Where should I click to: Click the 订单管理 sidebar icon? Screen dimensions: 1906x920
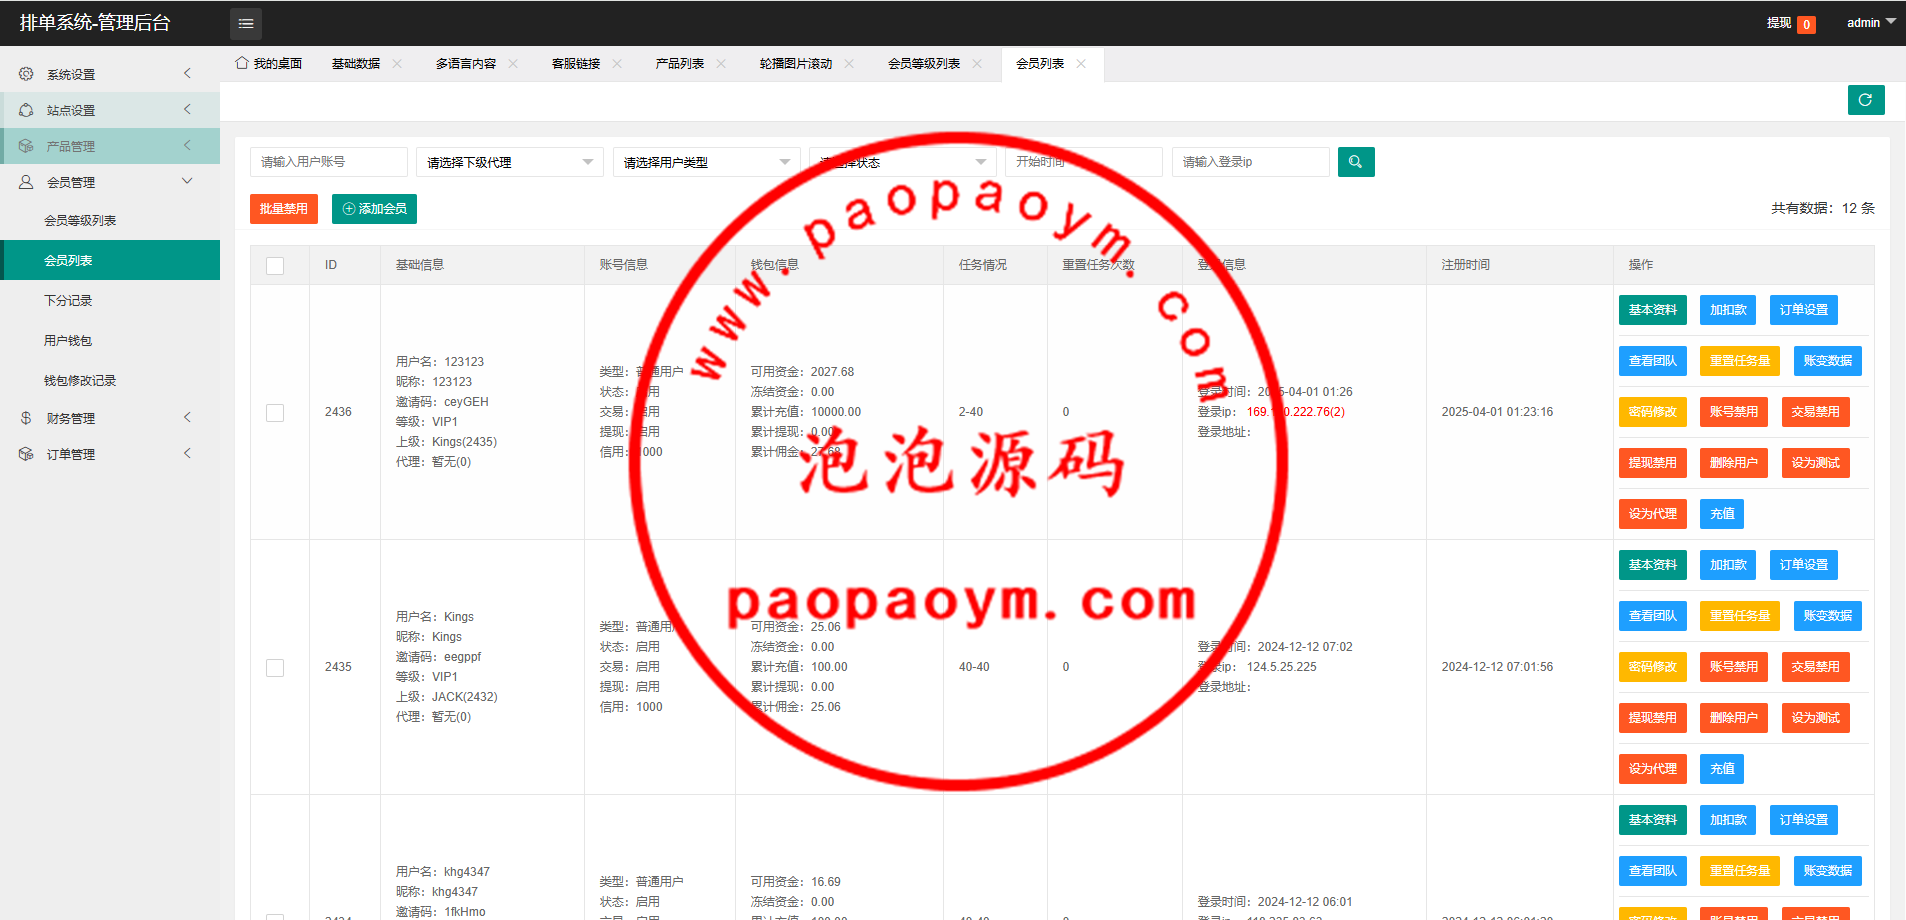(x=26, y=454)
